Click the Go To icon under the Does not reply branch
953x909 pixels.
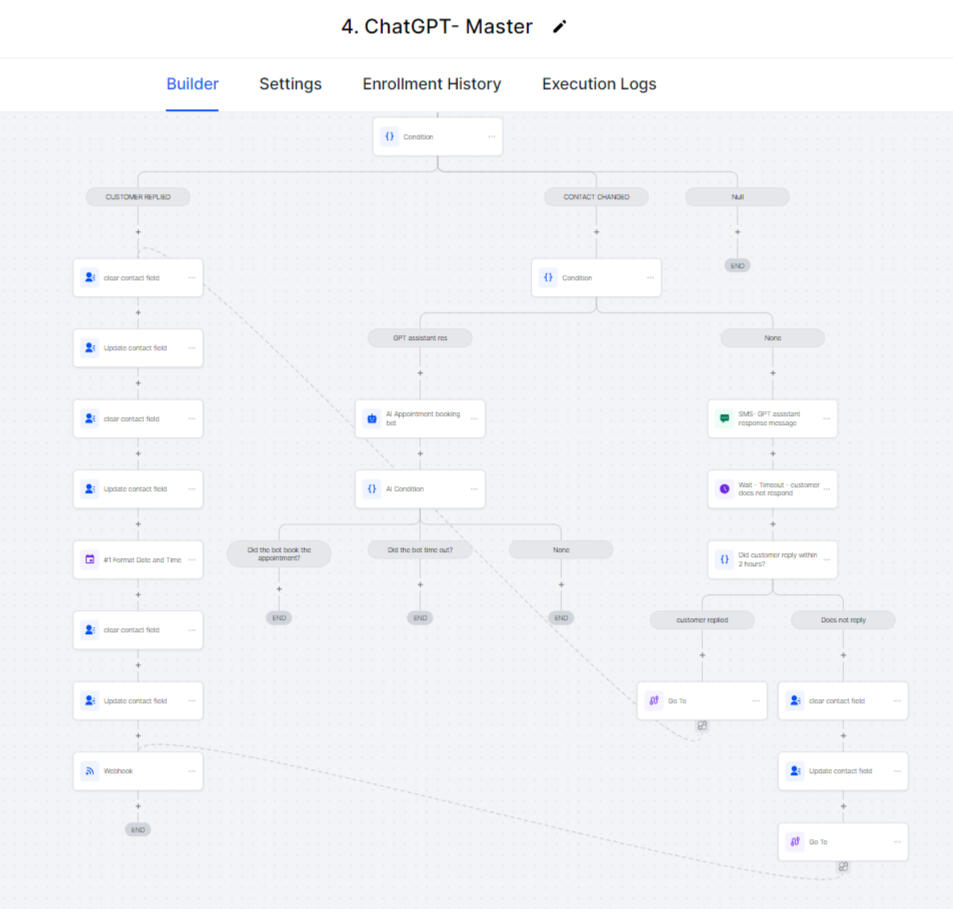click(x=795, y=842)
